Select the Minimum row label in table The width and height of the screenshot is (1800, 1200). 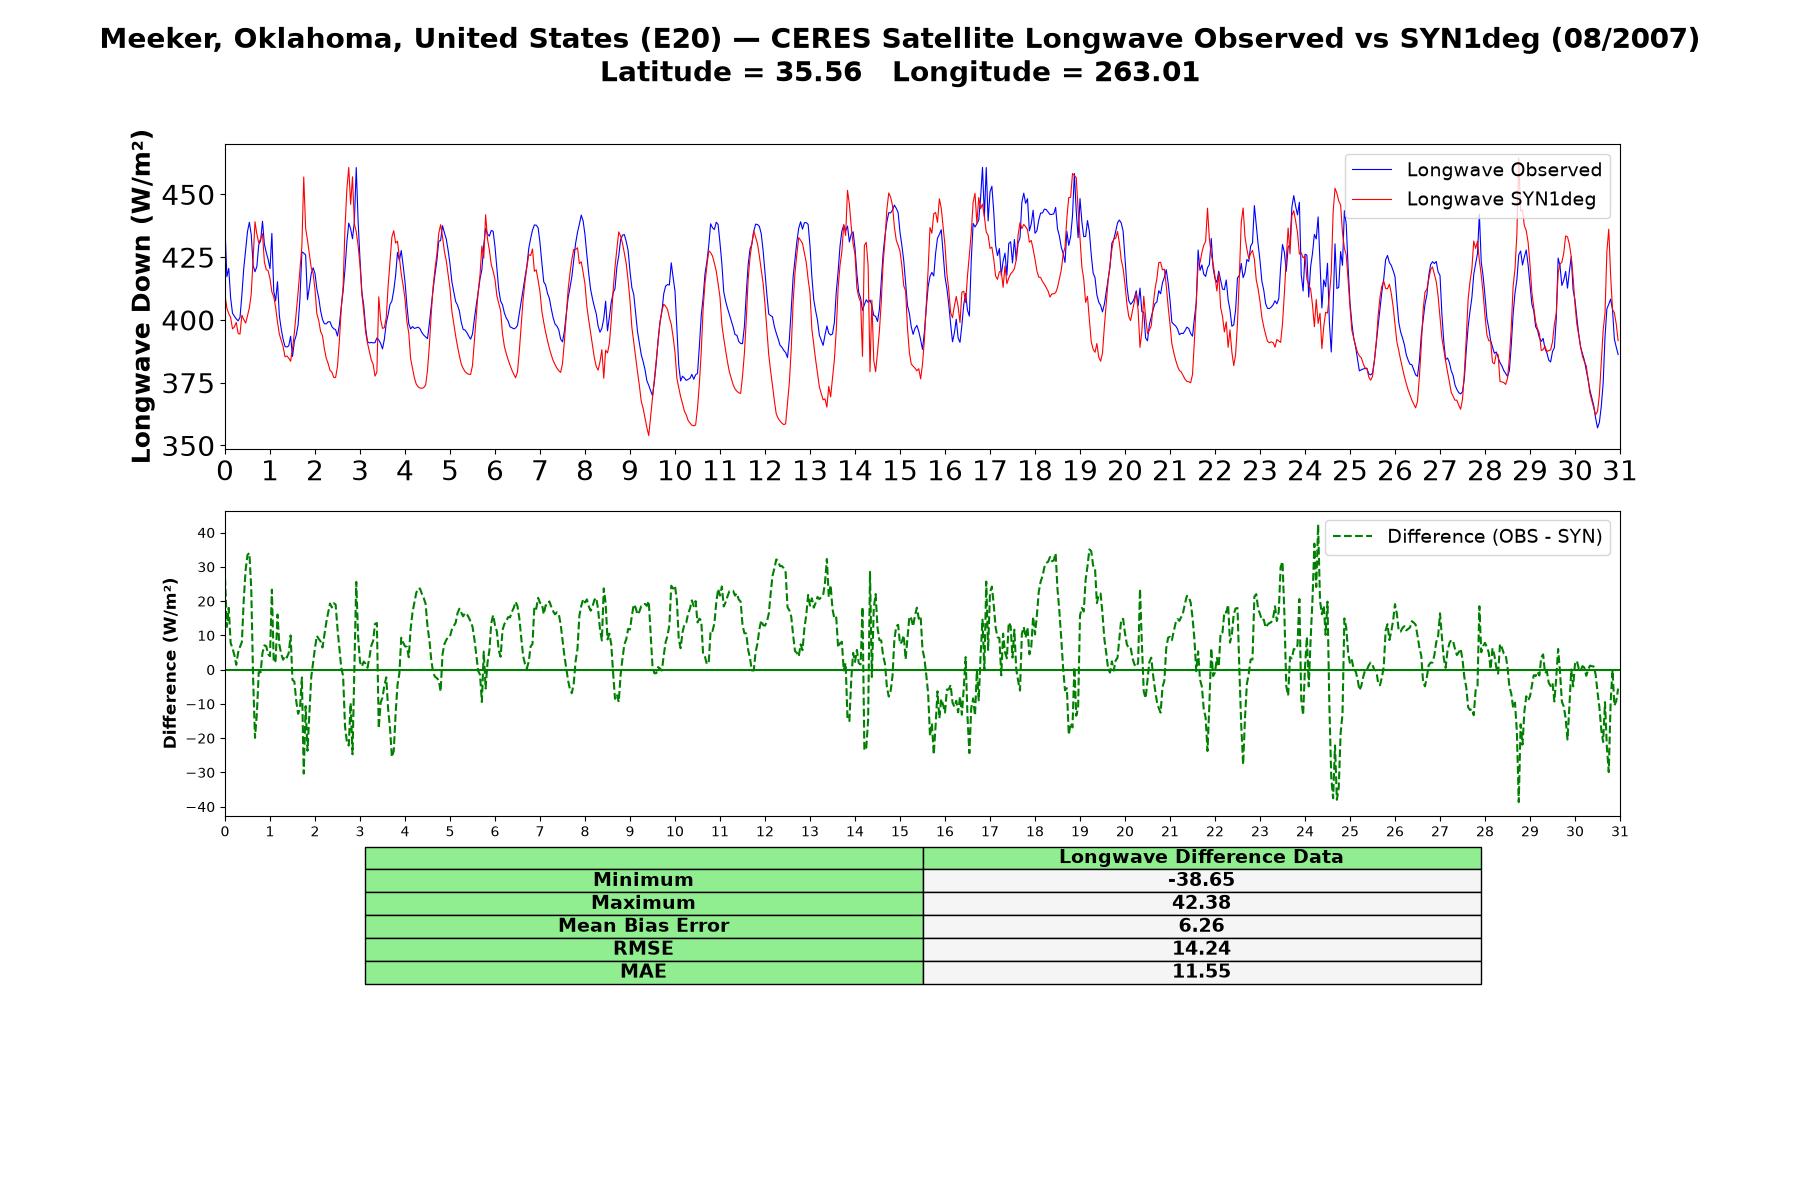click(643, 880)
